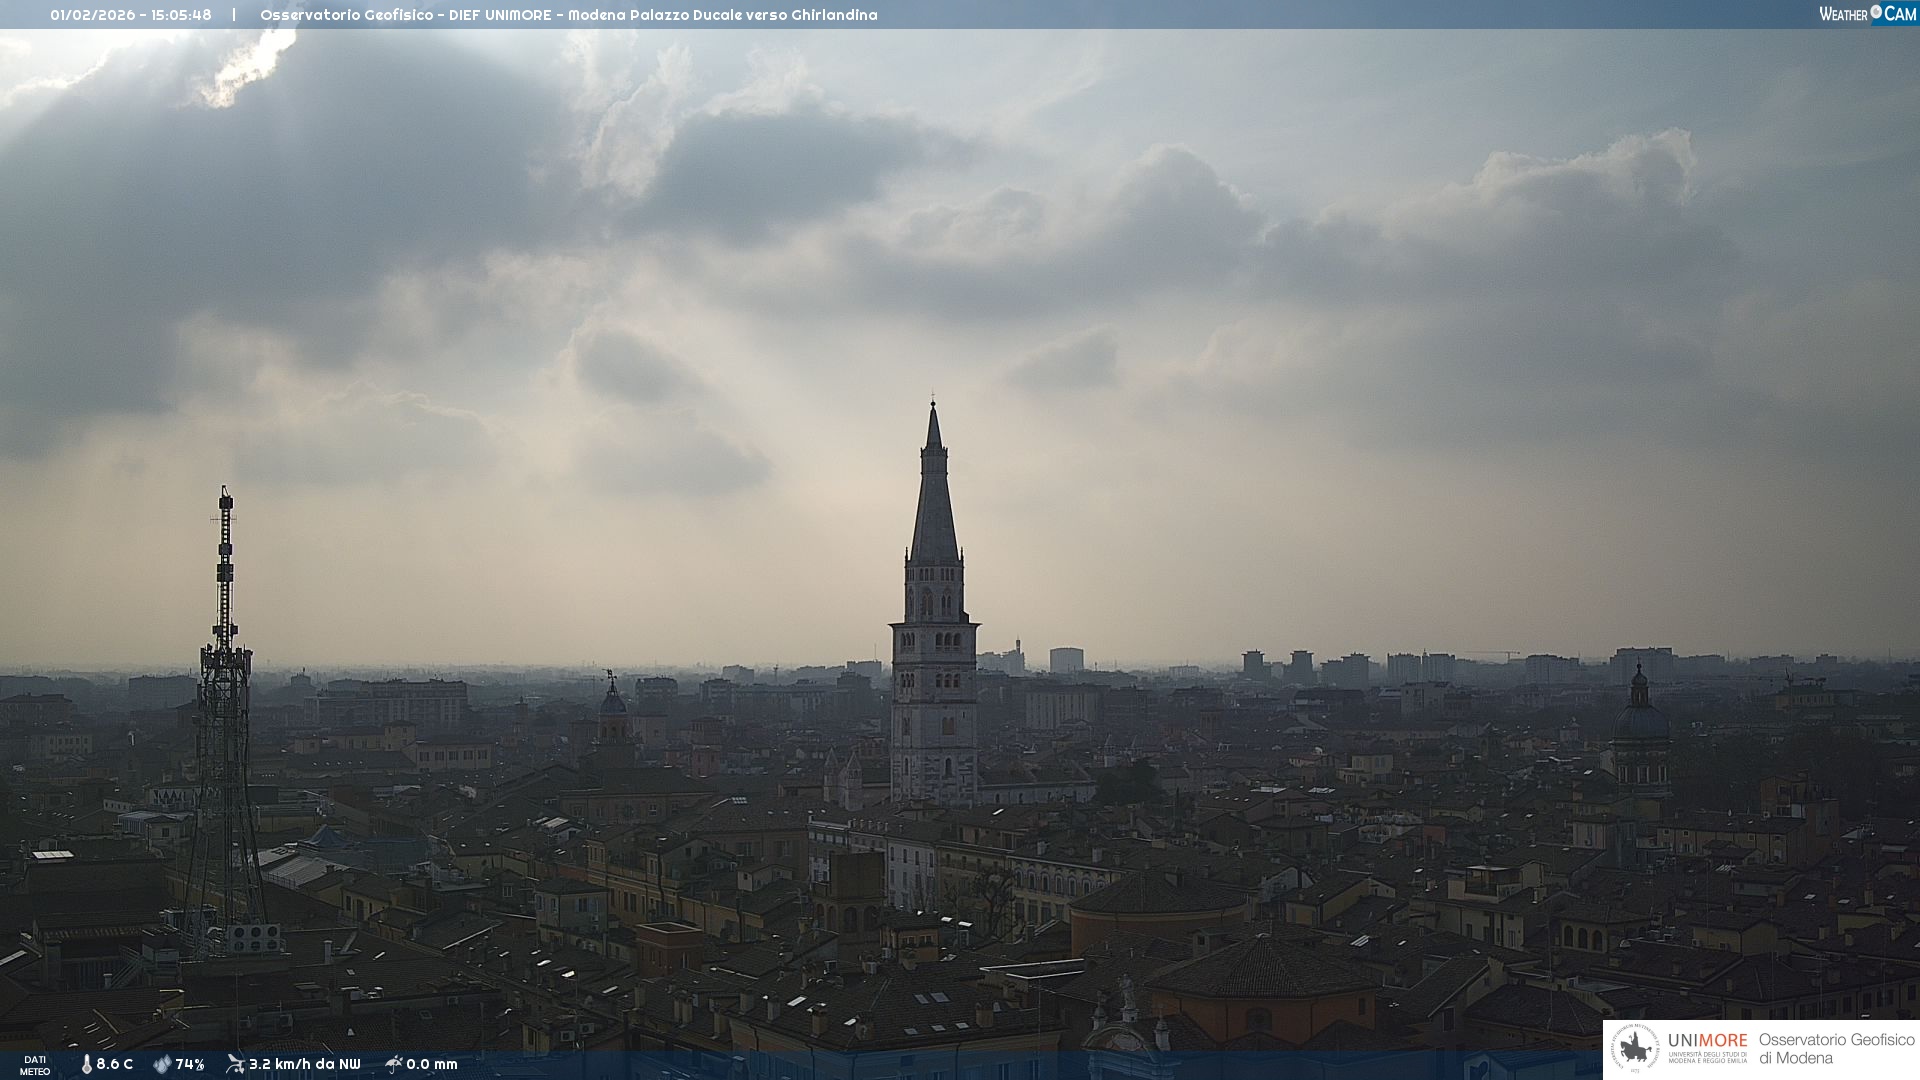Select the 8.6 C temperature reading

tap(114, 1064)
